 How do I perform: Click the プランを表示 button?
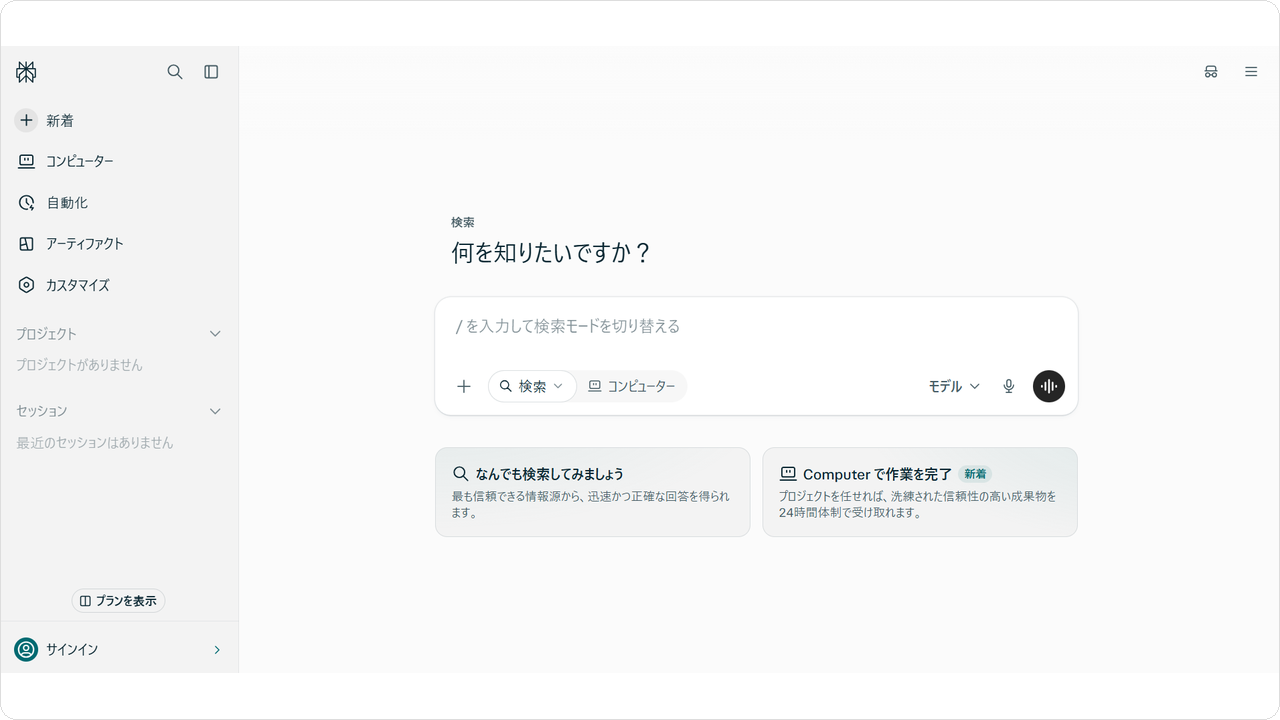click(x=118, y=601)
